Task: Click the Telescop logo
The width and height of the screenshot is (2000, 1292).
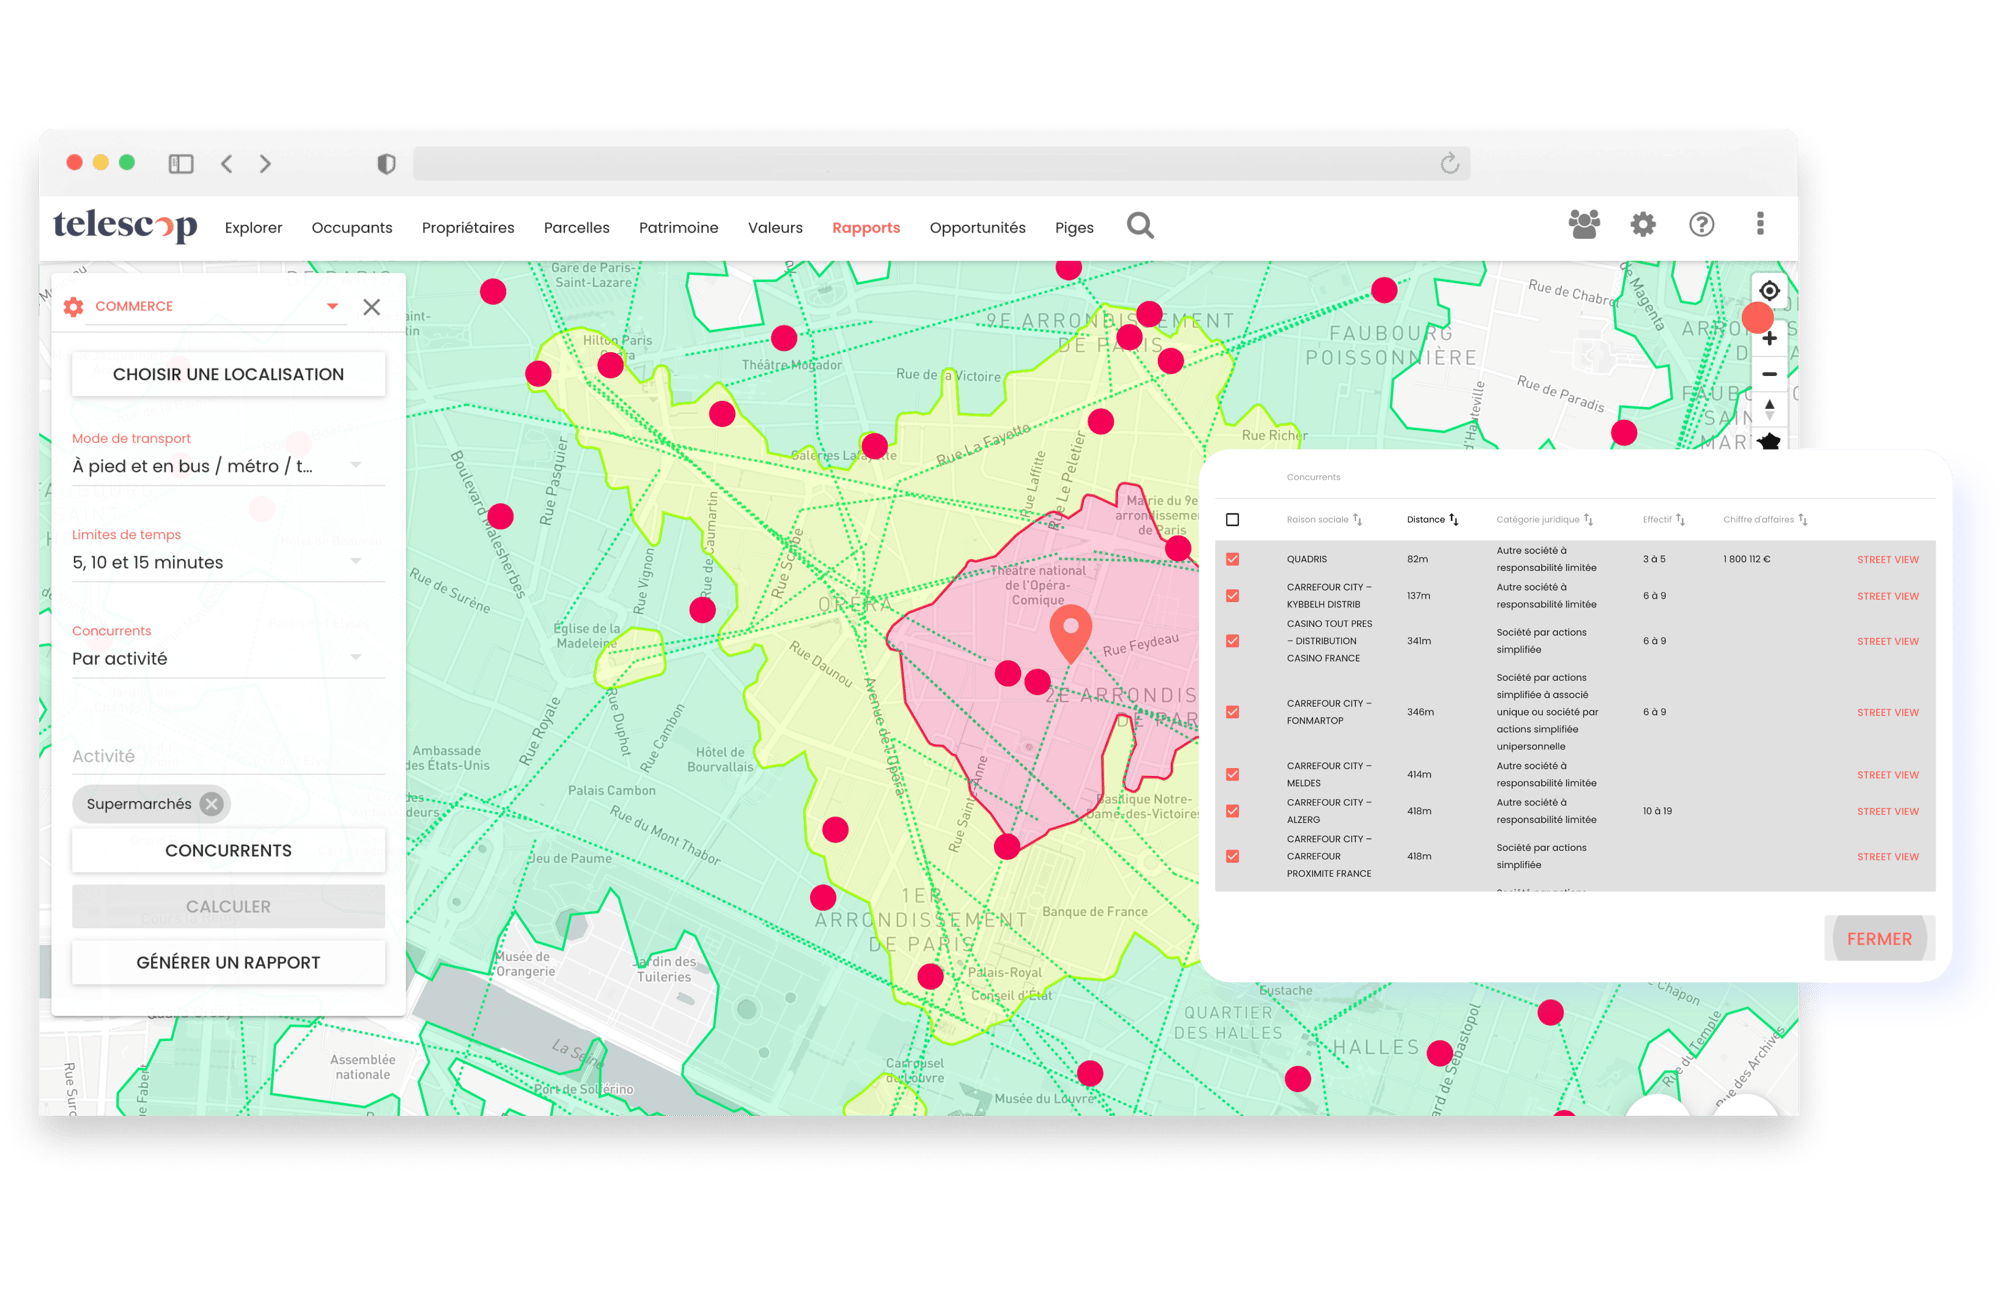Action: tap(125, 225)
